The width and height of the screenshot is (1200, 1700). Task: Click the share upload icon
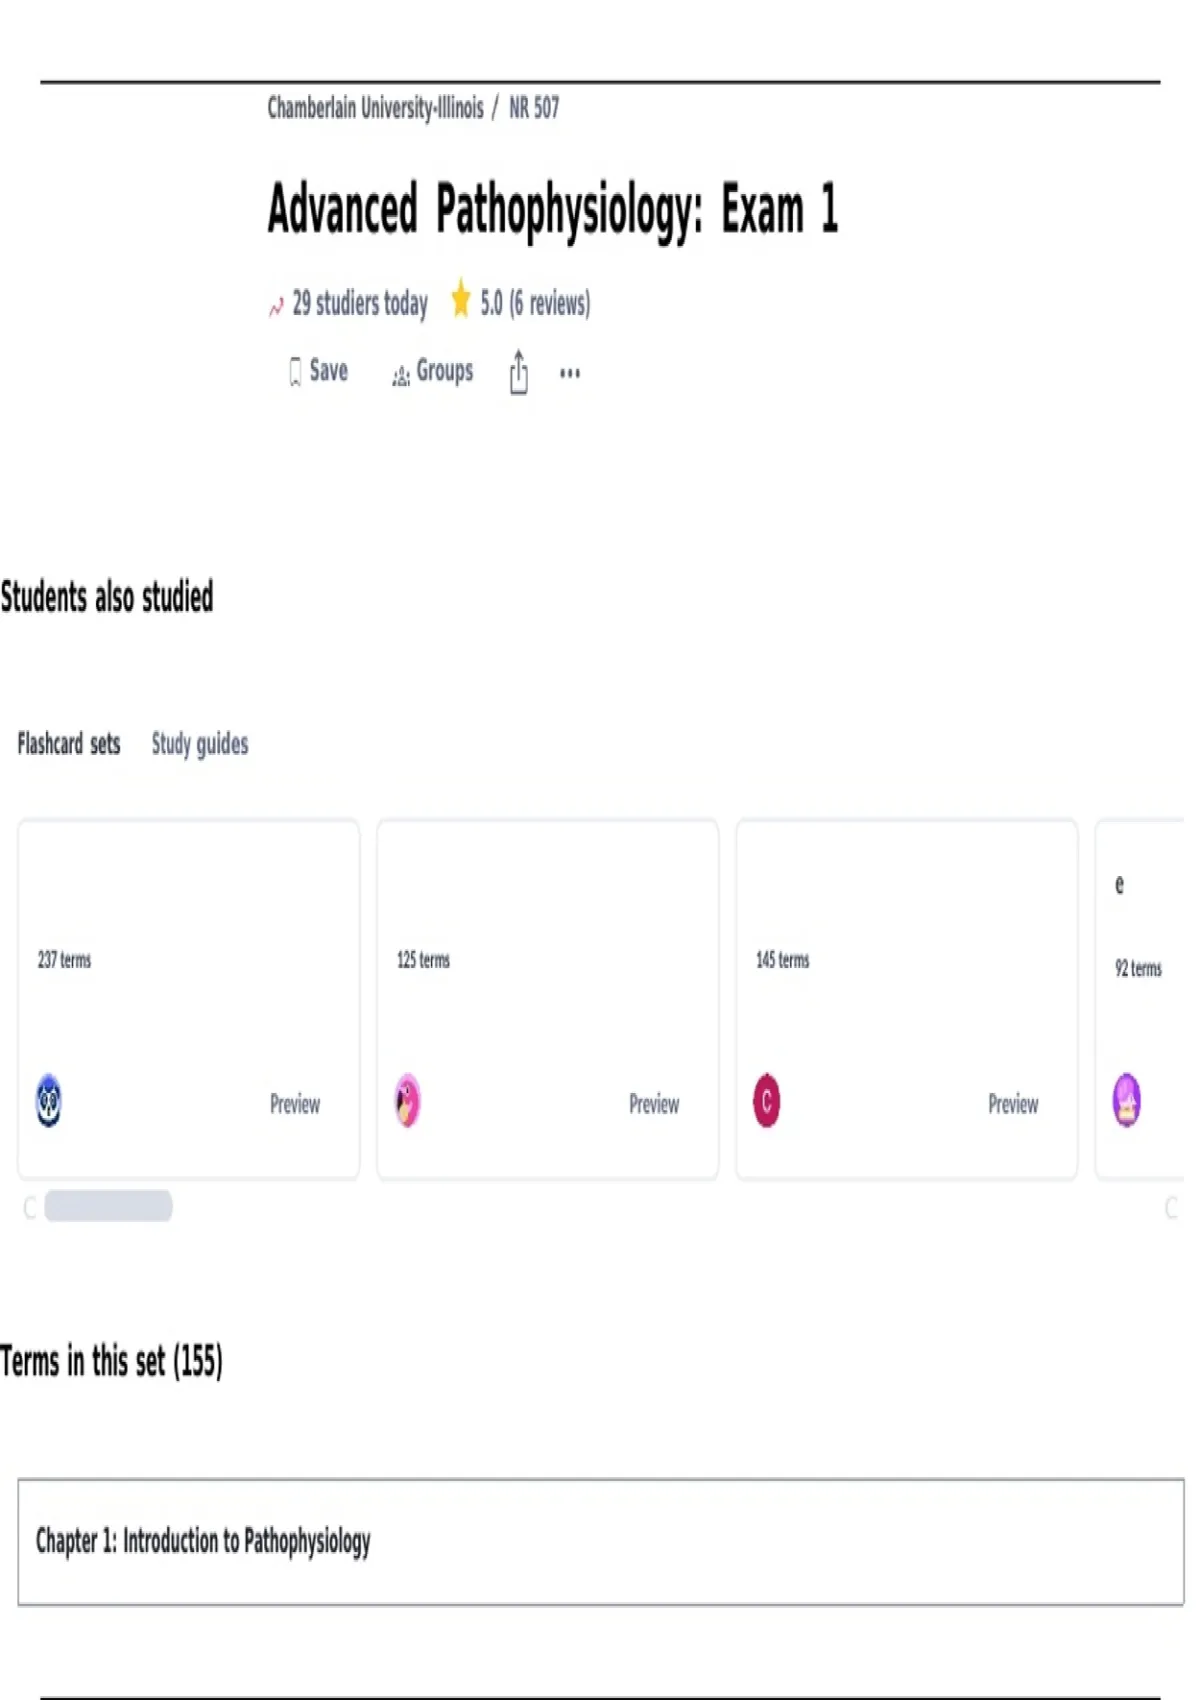(x=518, y=372)
